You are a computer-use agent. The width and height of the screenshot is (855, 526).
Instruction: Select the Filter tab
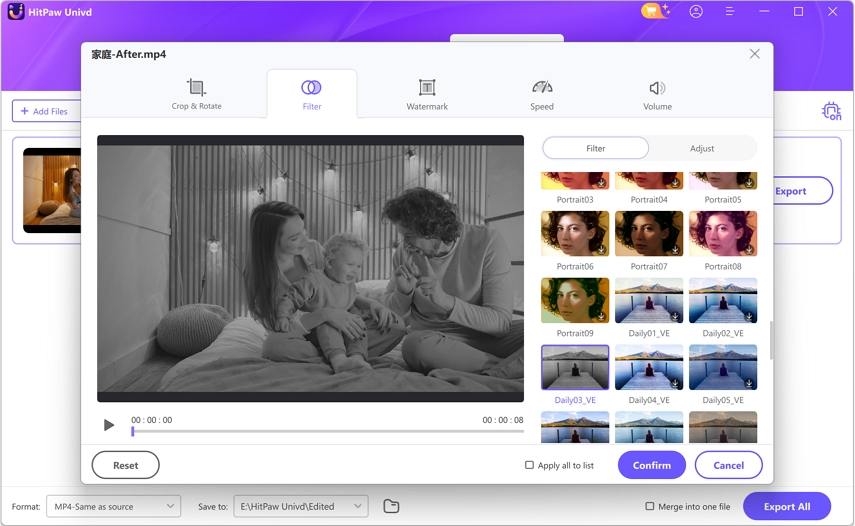coord(312,94)
